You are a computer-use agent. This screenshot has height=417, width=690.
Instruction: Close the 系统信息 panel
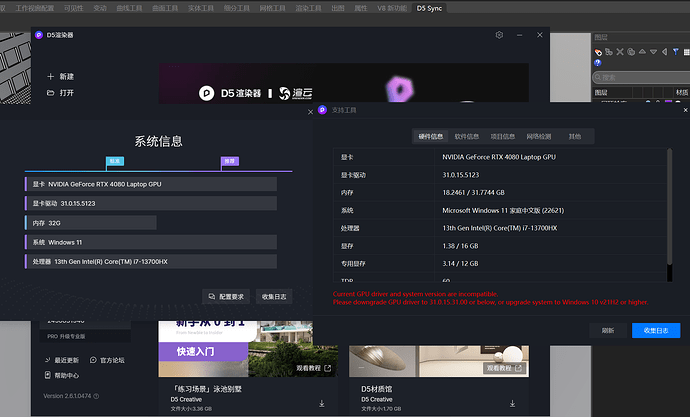pos(310,112)
